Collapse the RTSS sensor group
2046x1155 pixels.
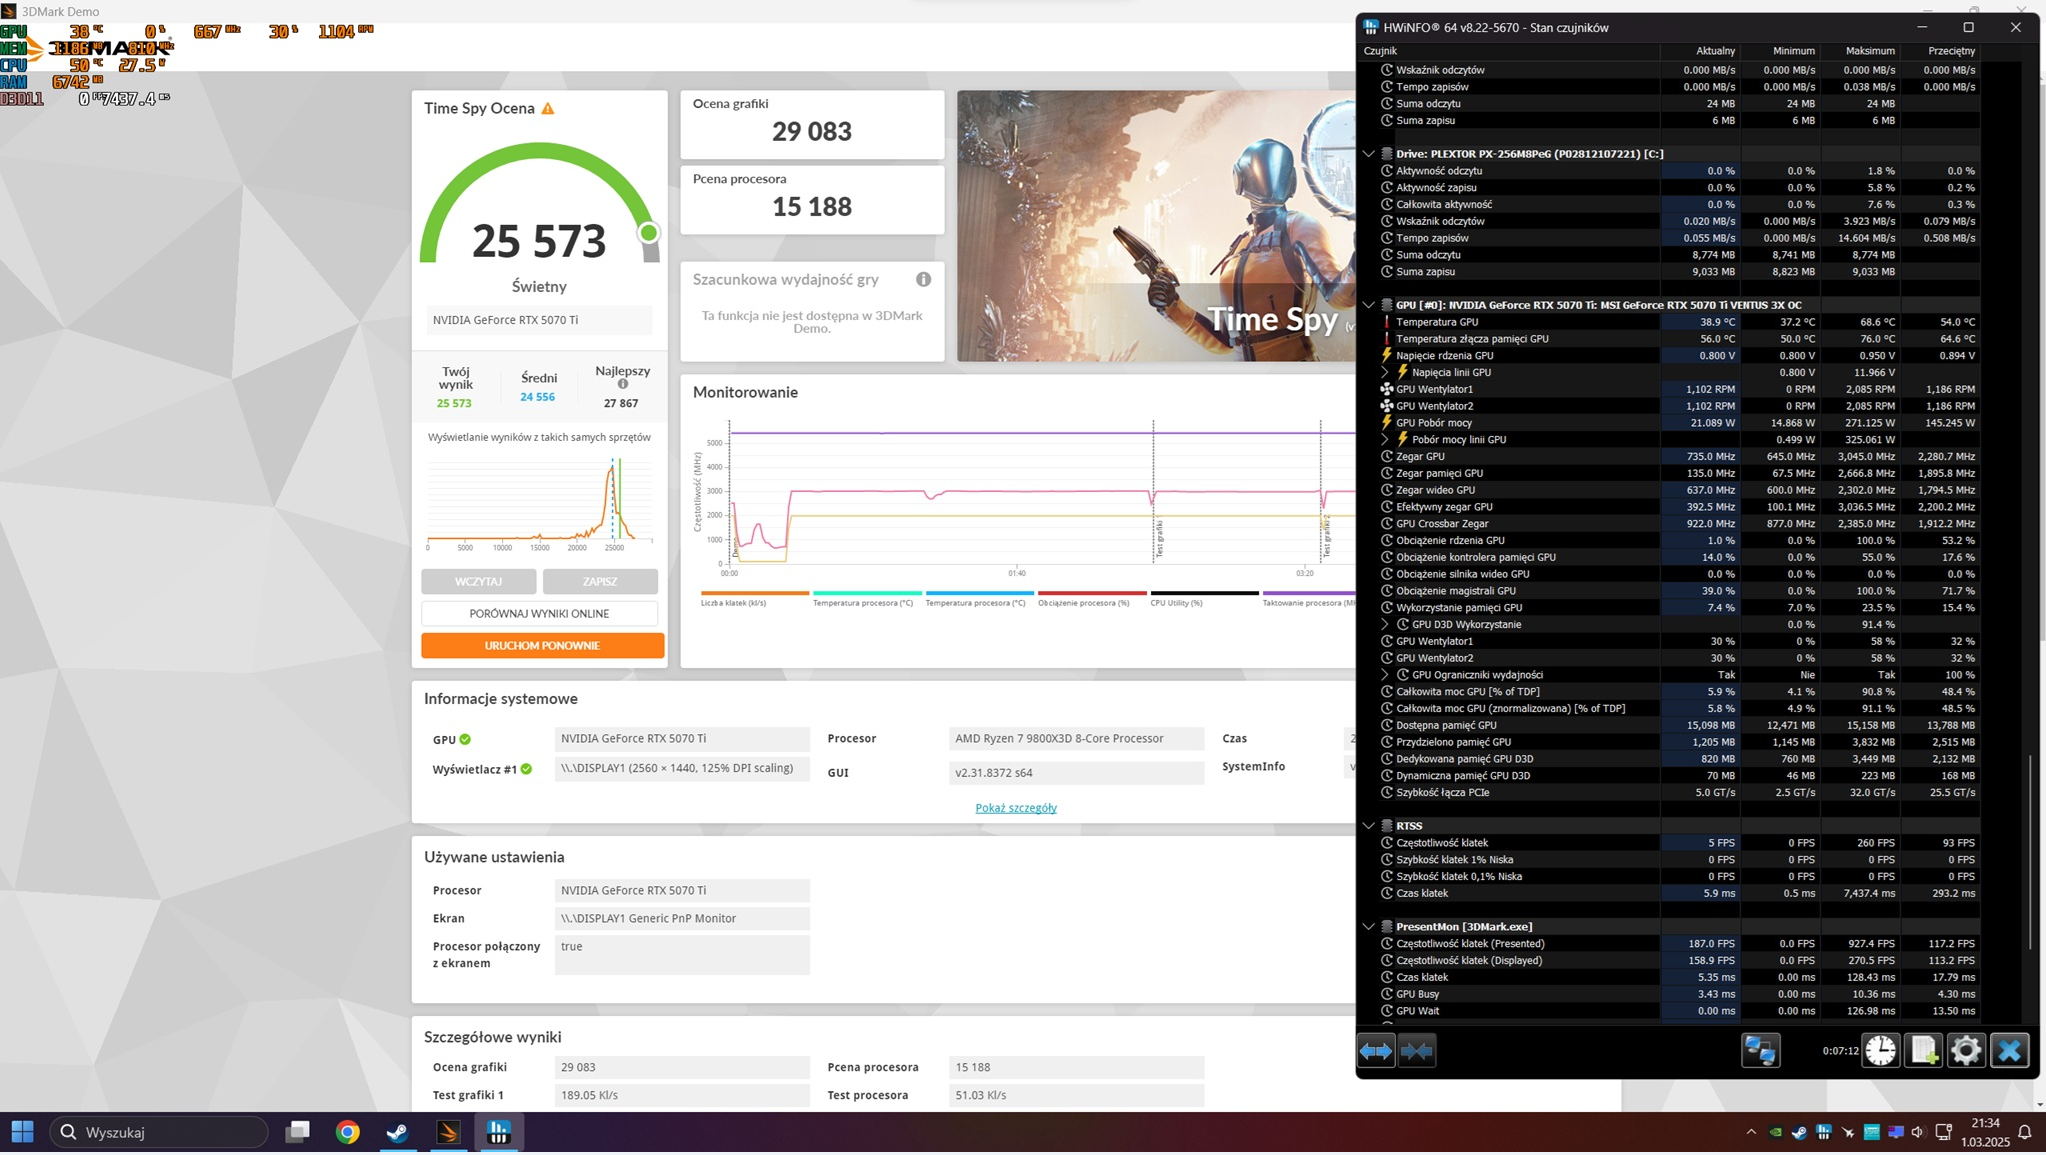(1368, 826)
